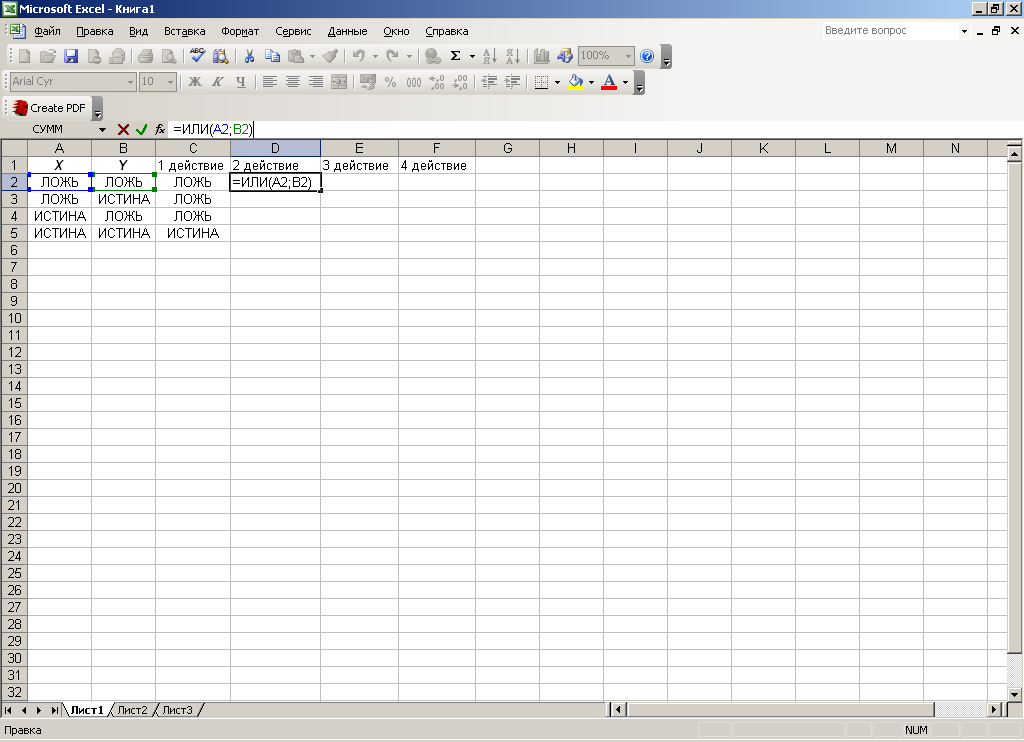Open Print Preview from the toolbar
The image size is (1024, 742).
click(168, 56)
